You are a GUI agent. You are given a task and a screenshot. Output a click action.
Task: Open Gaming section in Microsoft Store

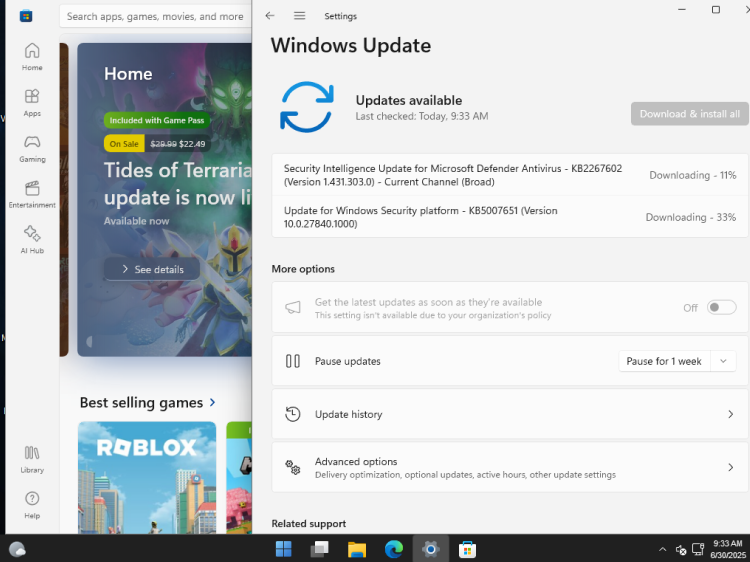click(x=32, y=148)
